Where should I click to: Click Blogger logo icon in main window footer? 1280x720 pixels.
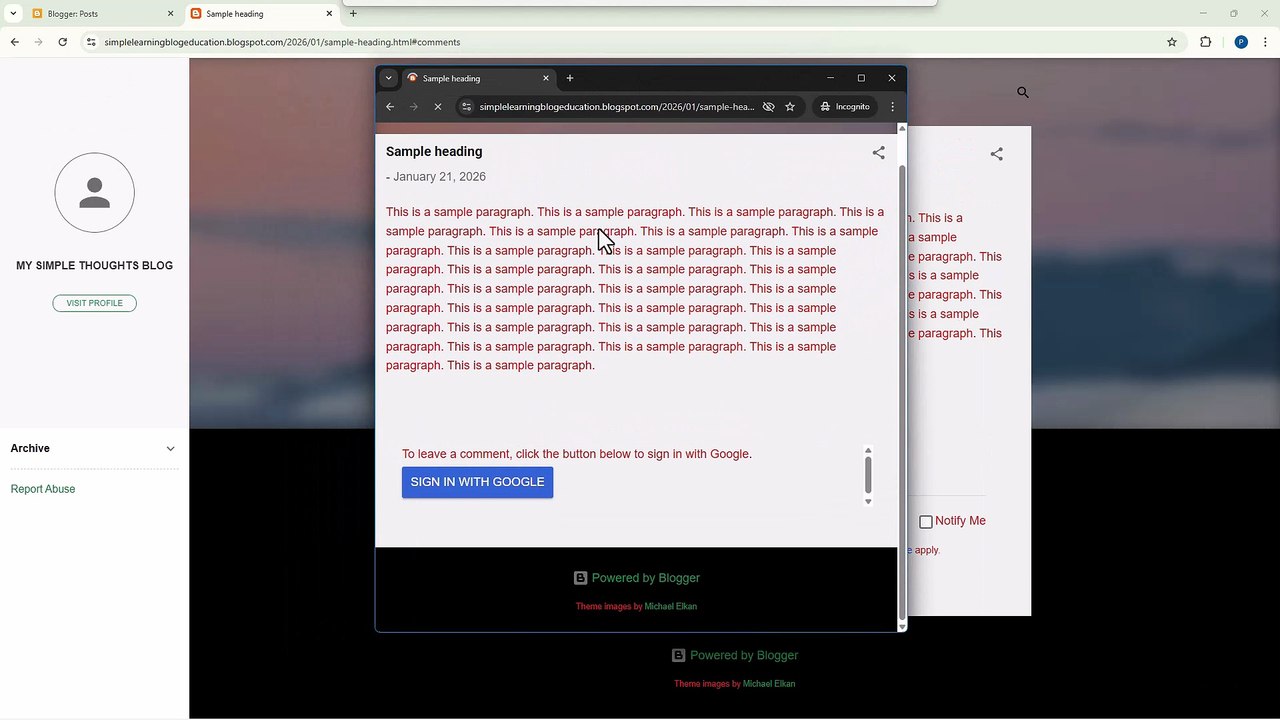(678, 656)
